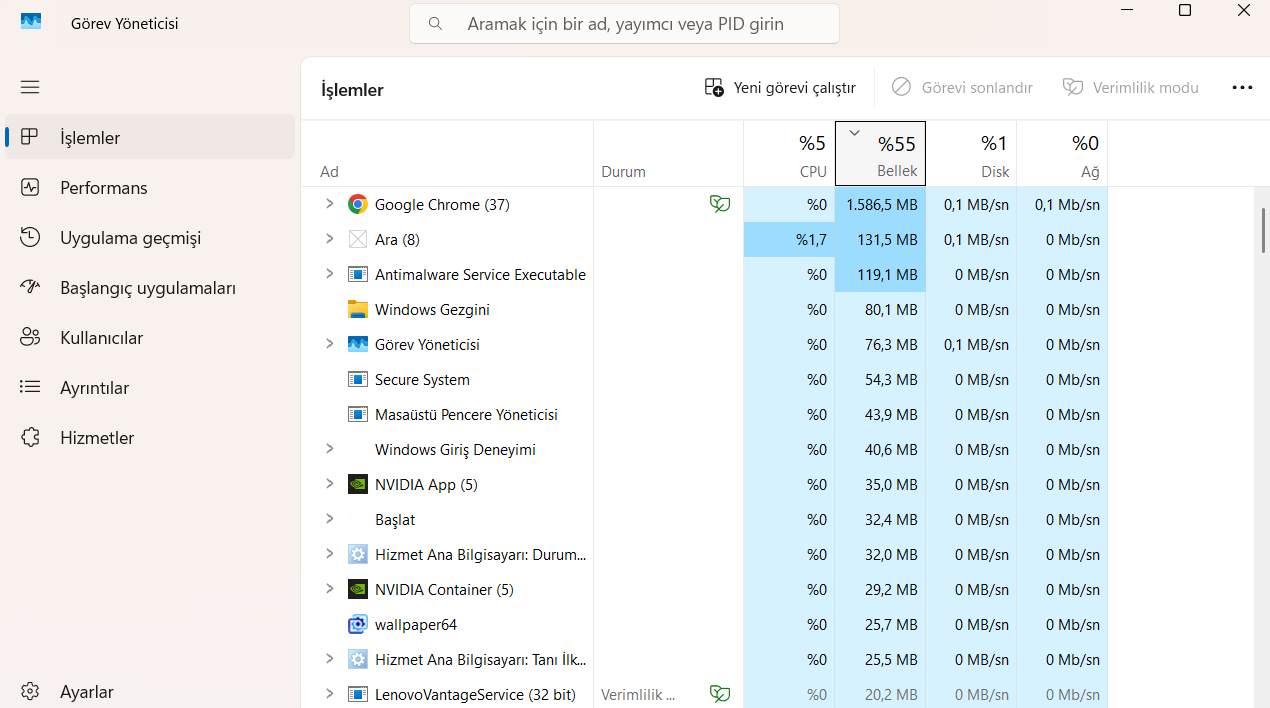Image resolution: width=1270 pixels, height=708 pixels.
Task: Click the Ayarlar gear icon
Action: [x=30, y=692]
